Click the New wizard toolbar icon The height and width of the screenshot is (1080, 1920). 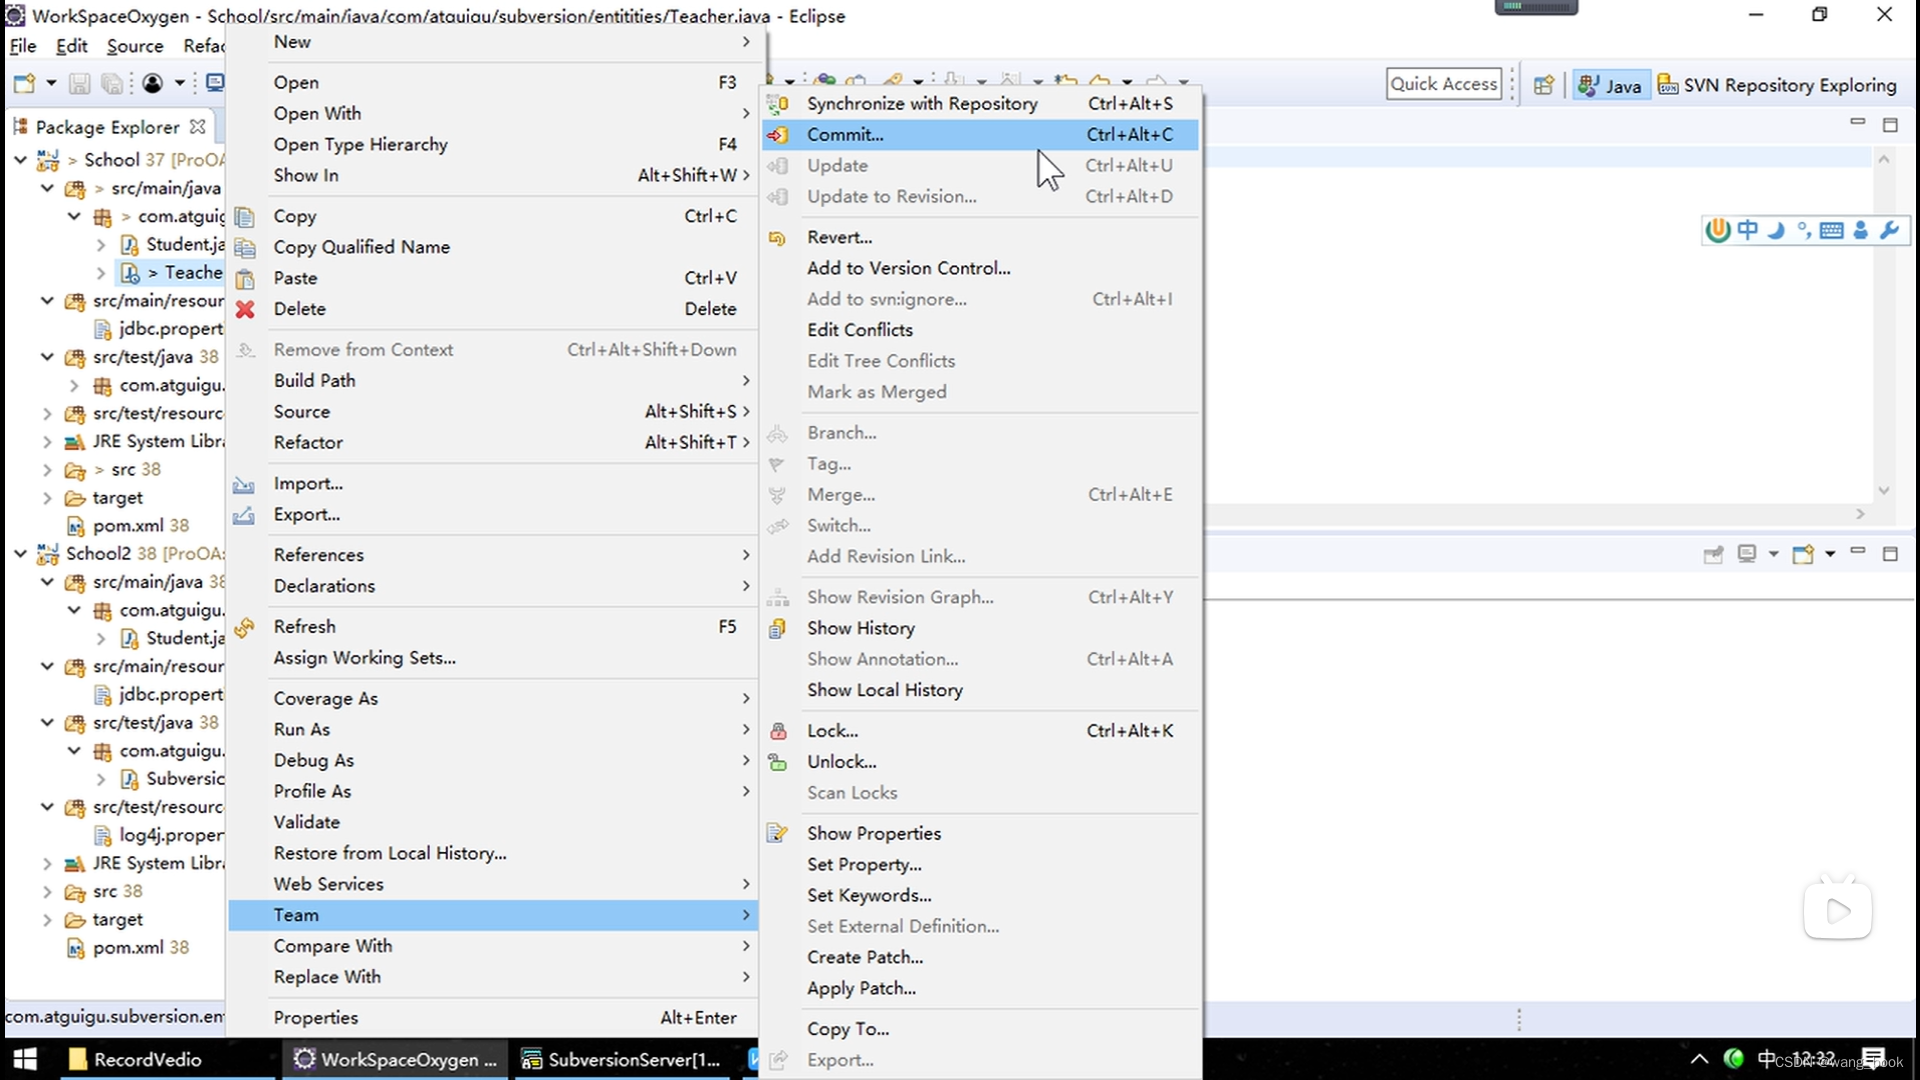click(x=24, y=84)
